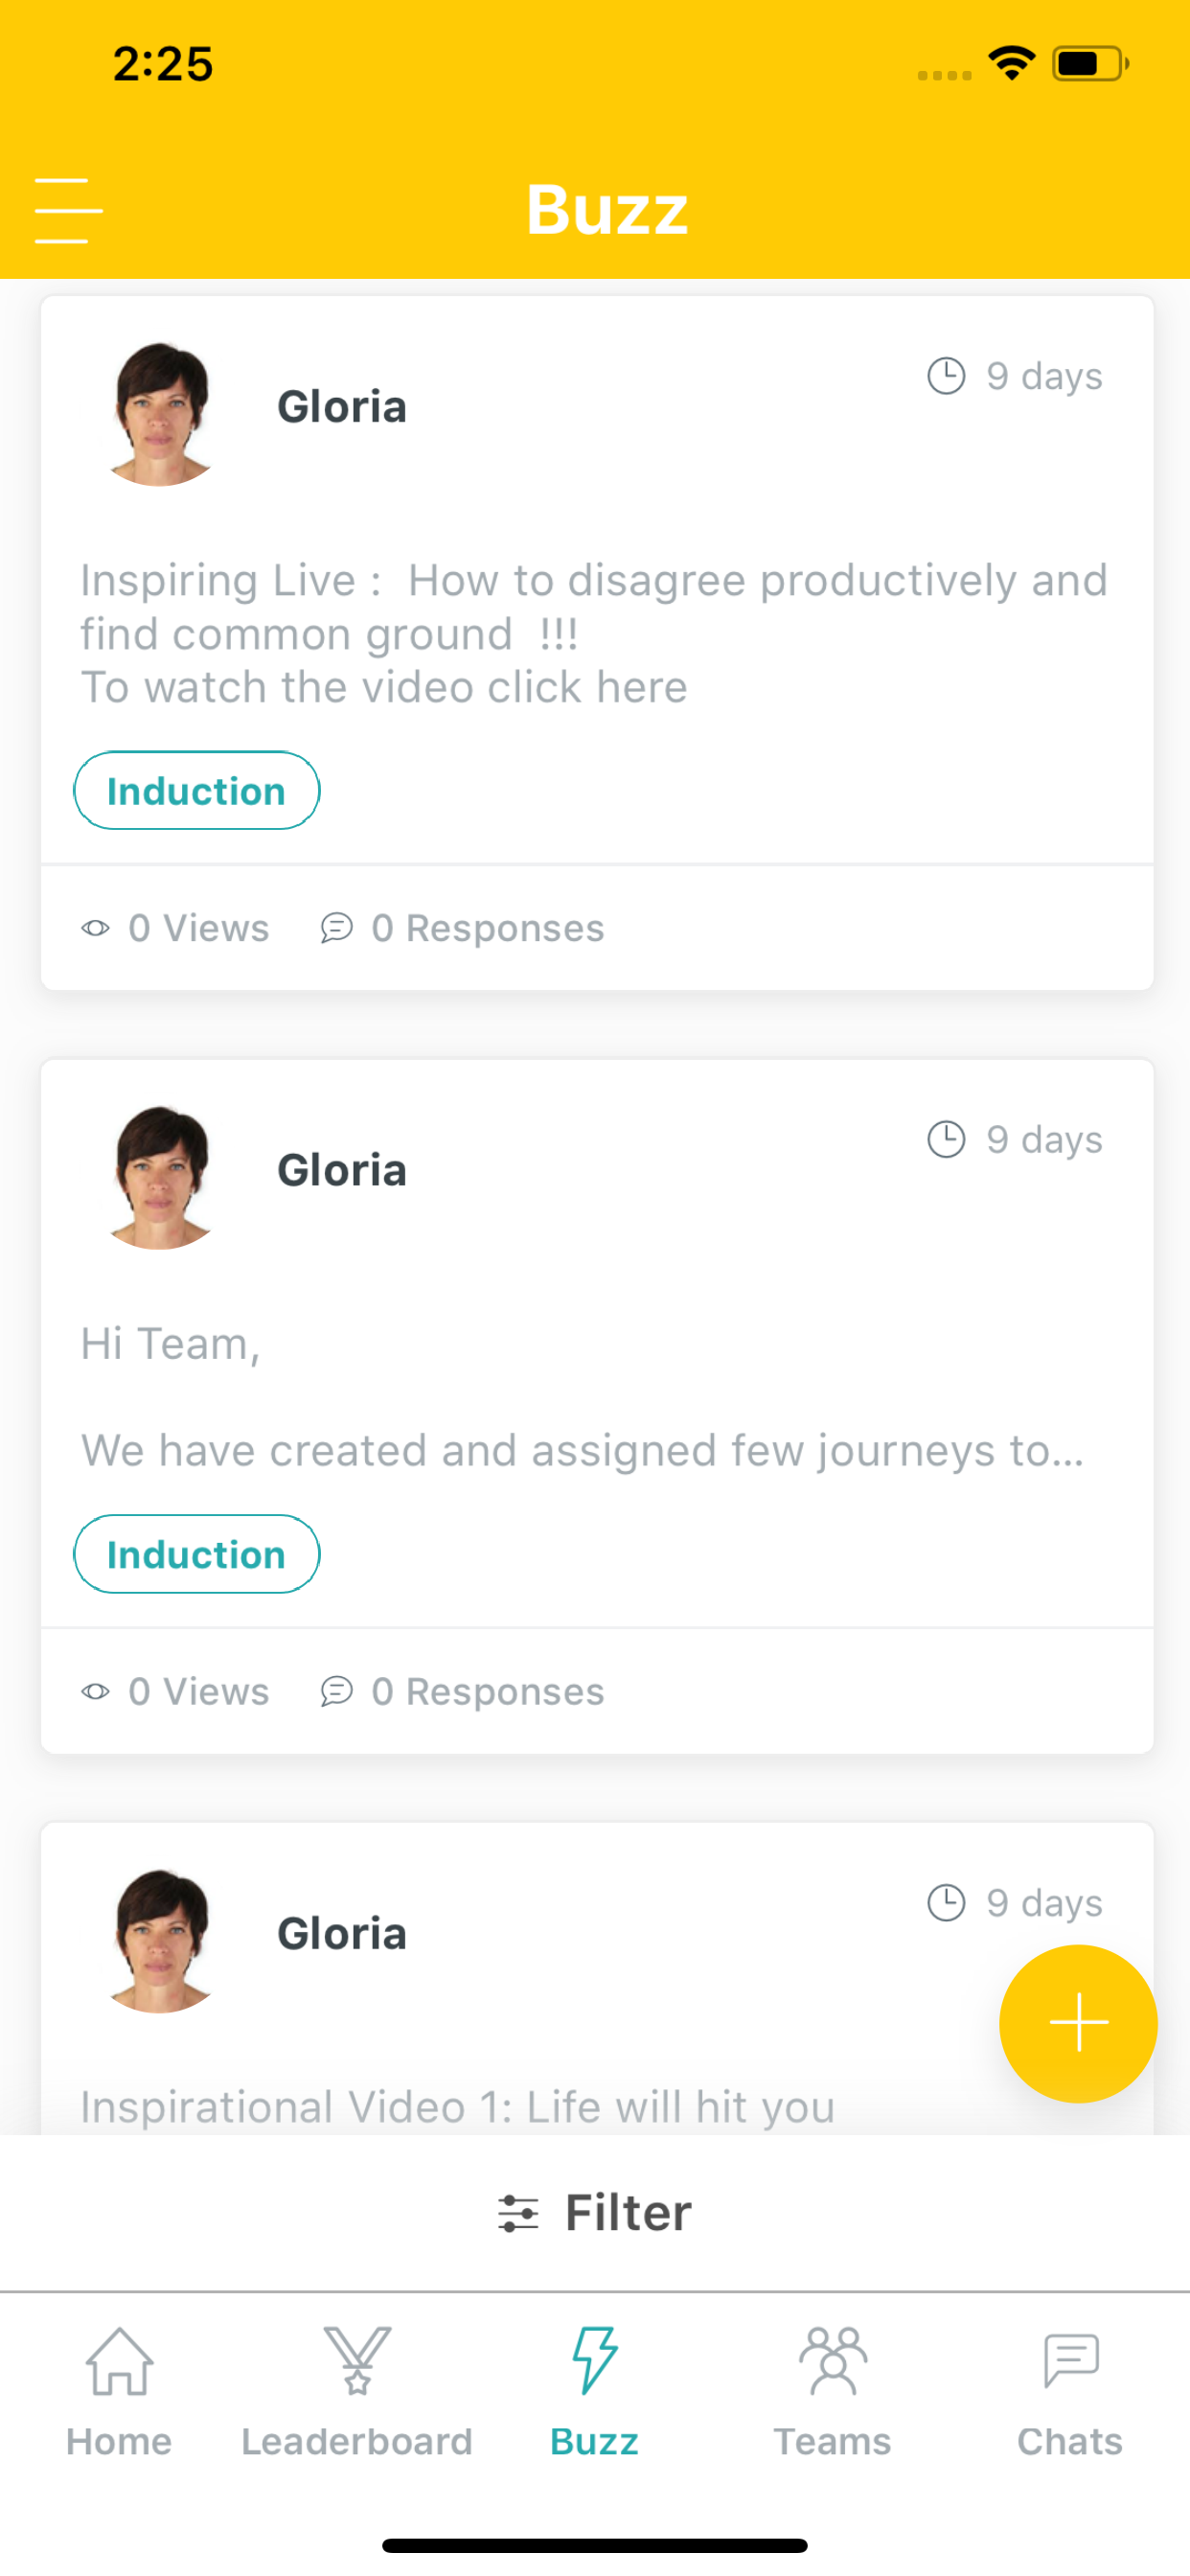Open 'To watch the video click here' text
The height and width of the screenshot is (2576, 1190).
coord(384,688)
